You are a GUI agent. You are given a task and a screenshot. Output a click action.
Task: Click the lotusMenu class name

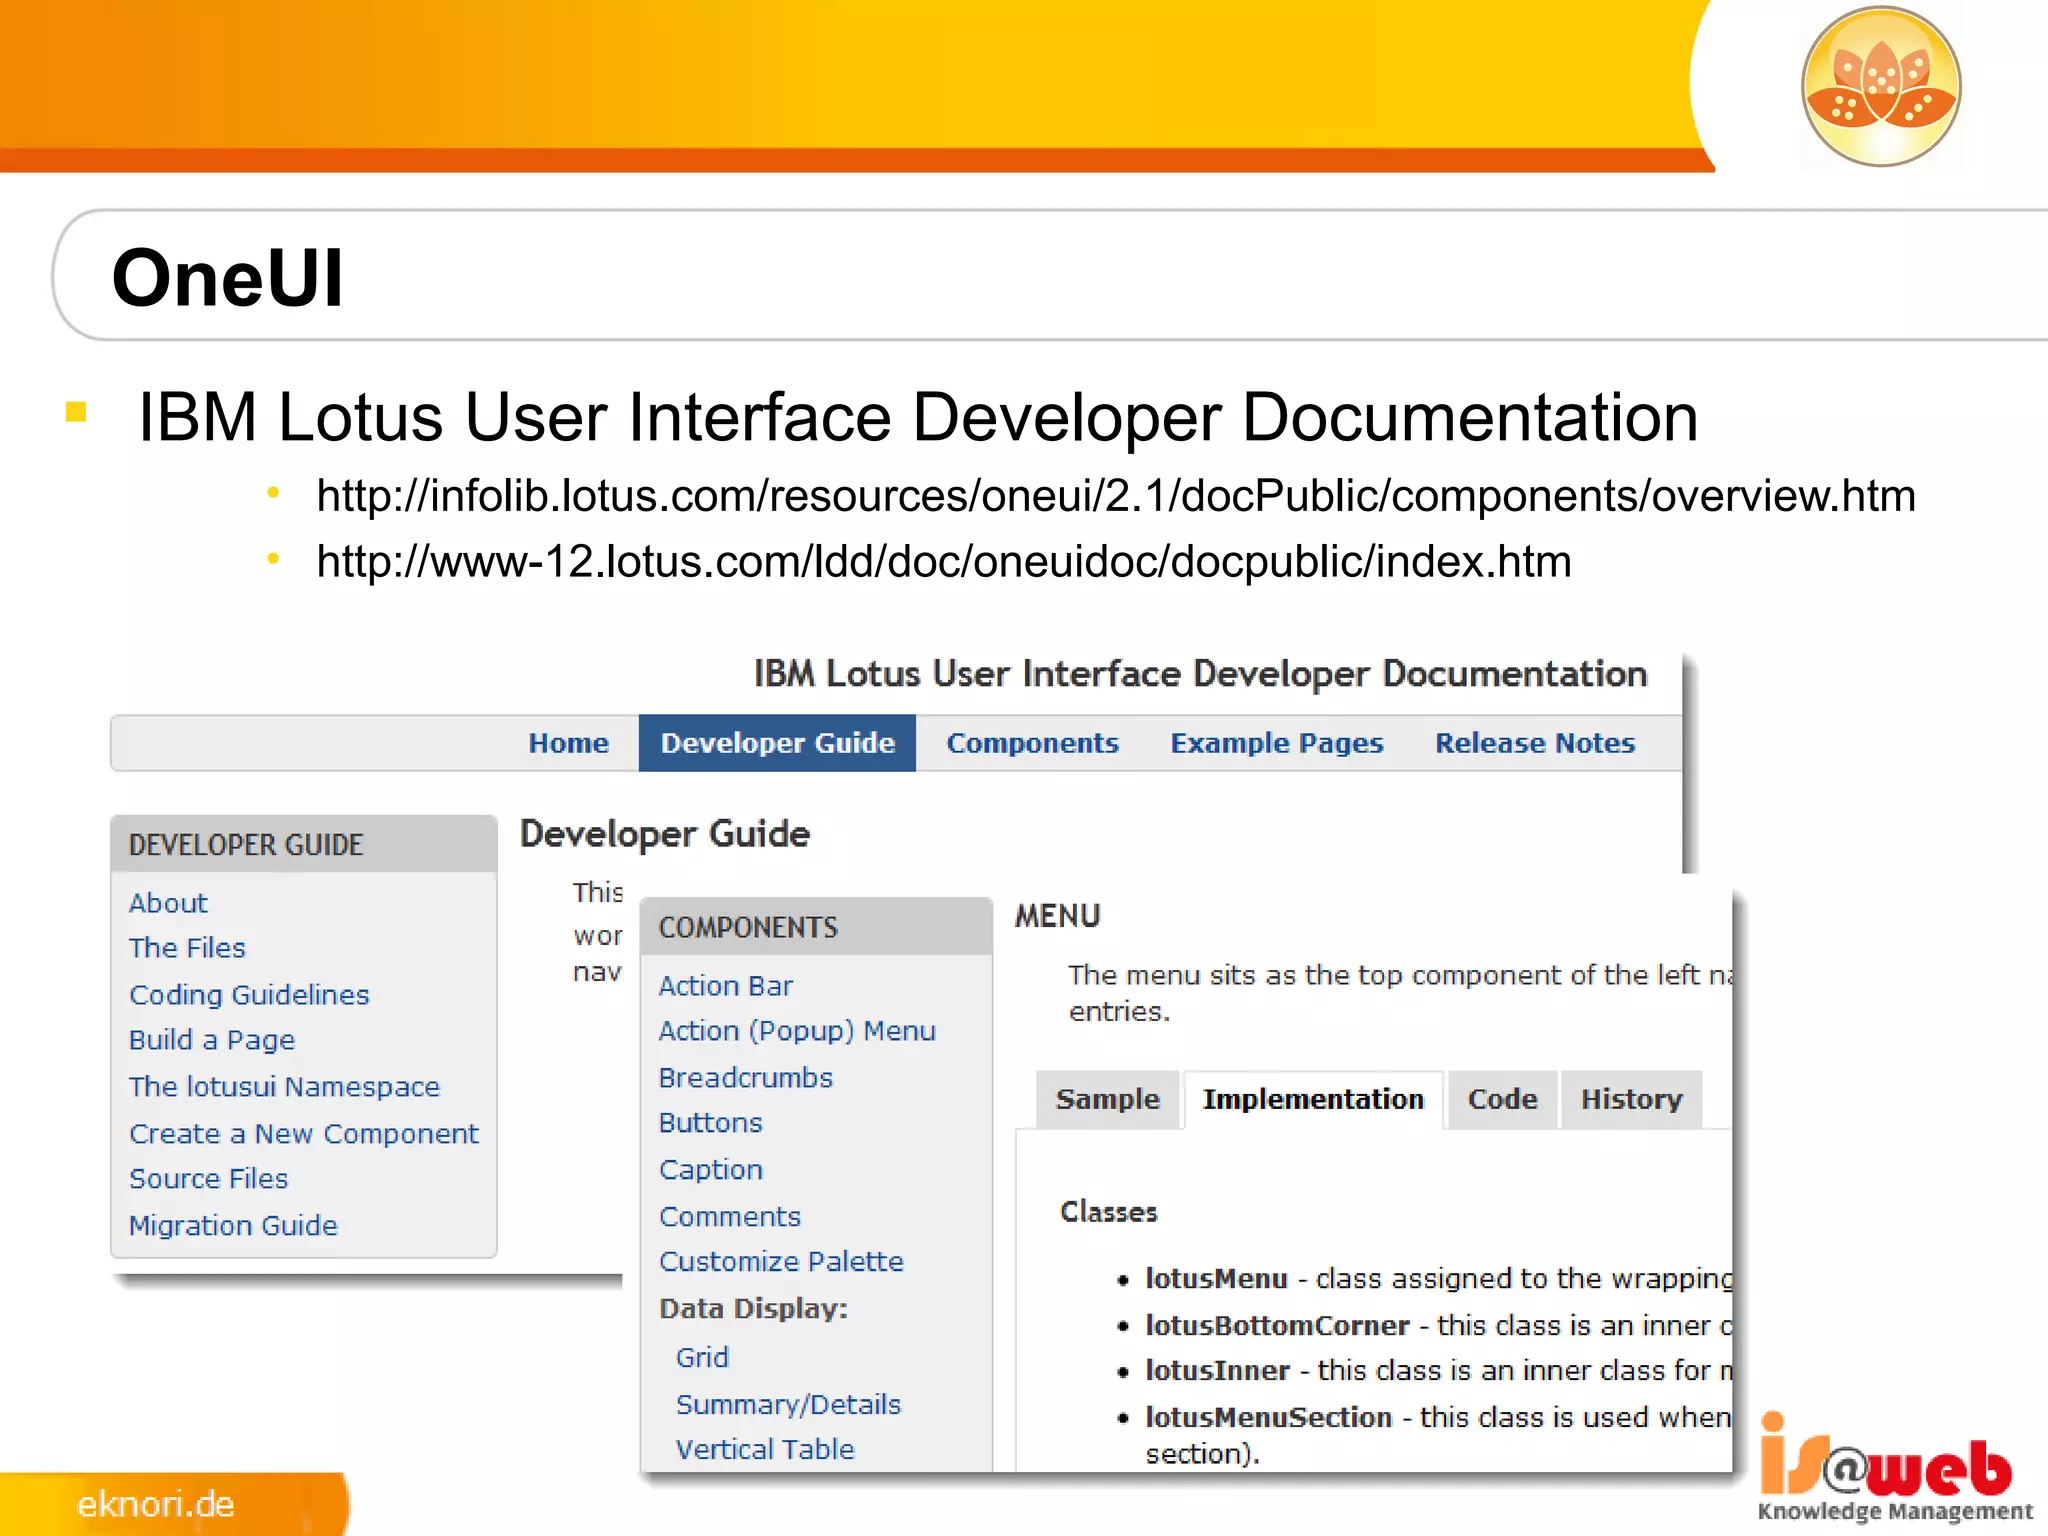pyautogui.click(x=1216, y=1279)
